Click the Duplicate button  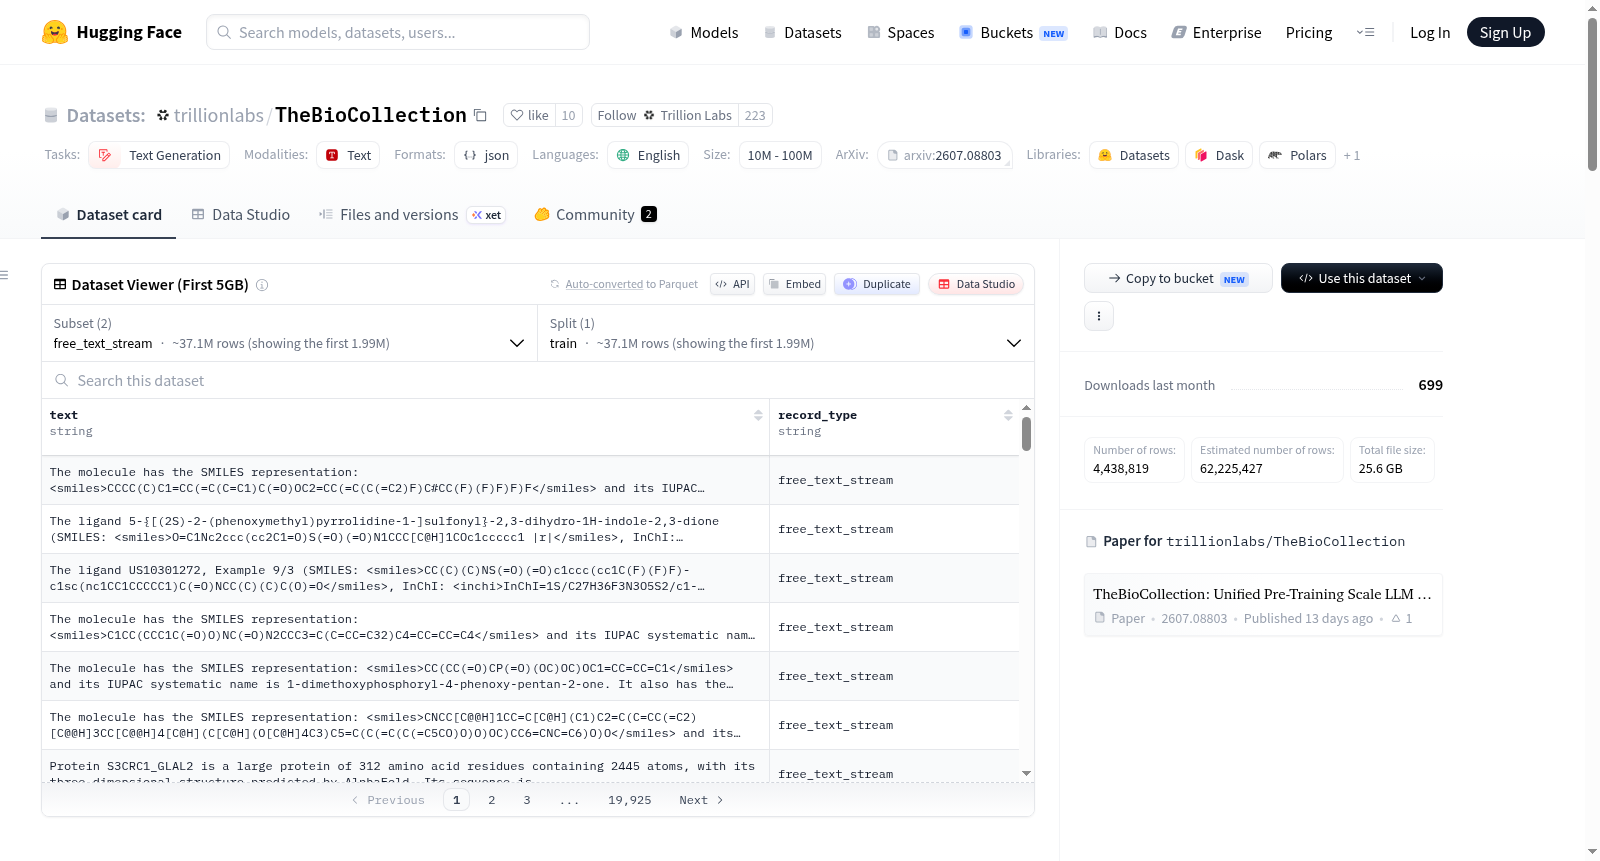tap(877, 284)
